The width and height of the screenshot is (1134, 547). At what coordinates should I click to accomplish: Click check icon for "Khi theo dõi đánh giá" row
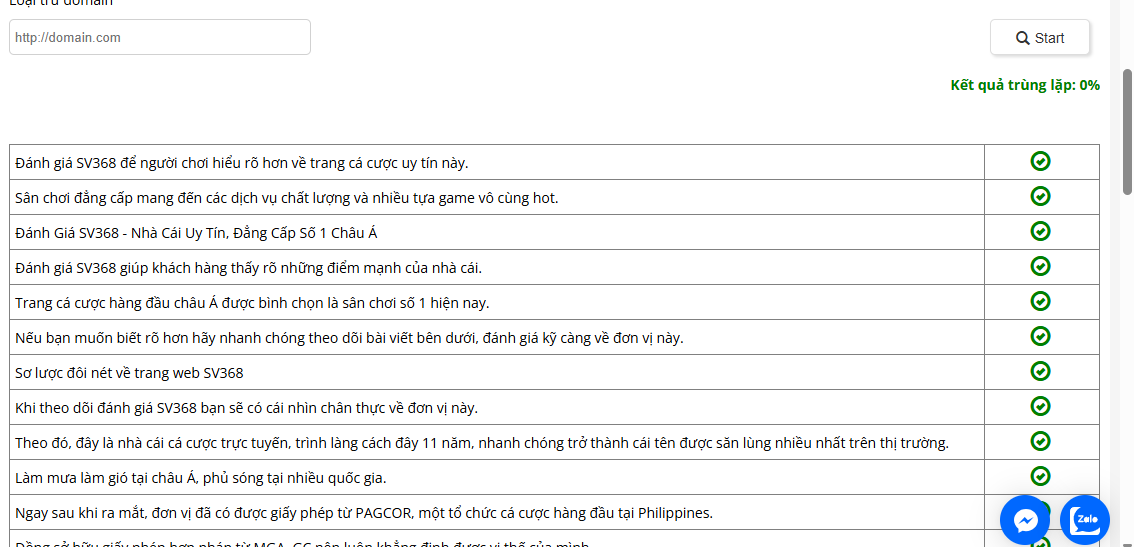pyautogui.click(x=1040, y=406)
